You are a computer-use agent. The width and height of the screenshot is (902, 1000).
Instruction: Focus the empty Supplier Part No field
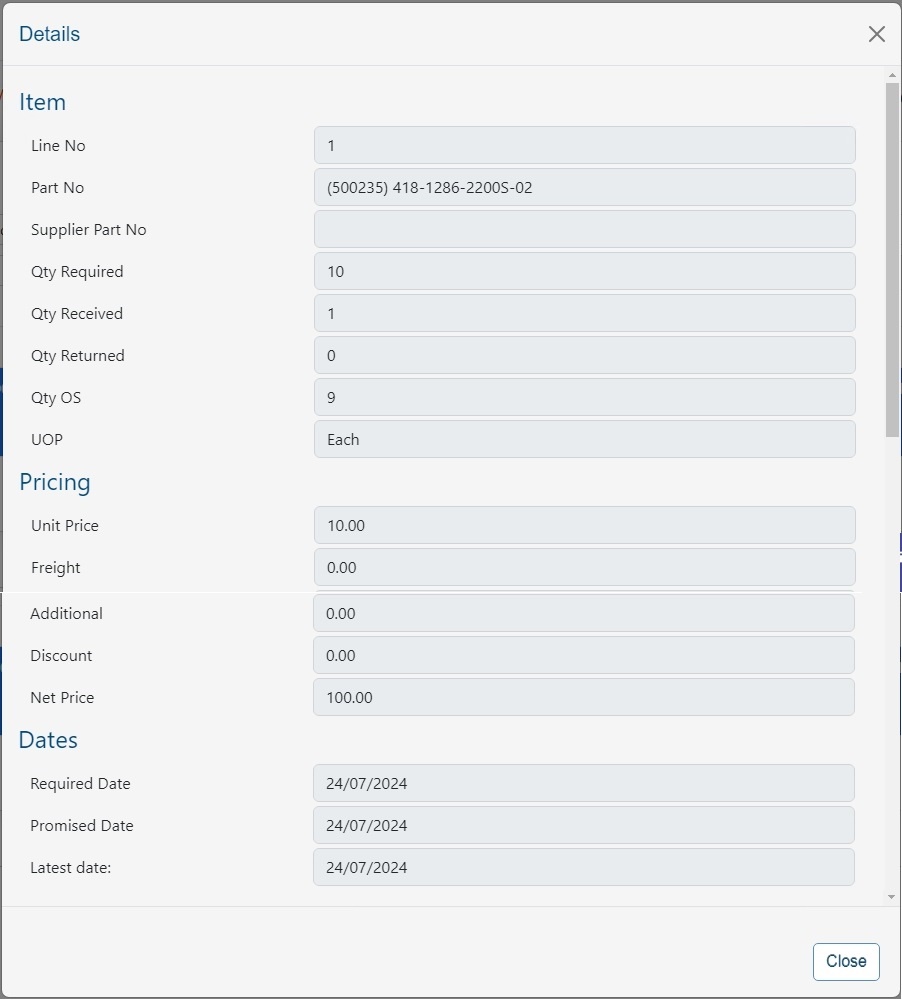click(x=584, y=229)
